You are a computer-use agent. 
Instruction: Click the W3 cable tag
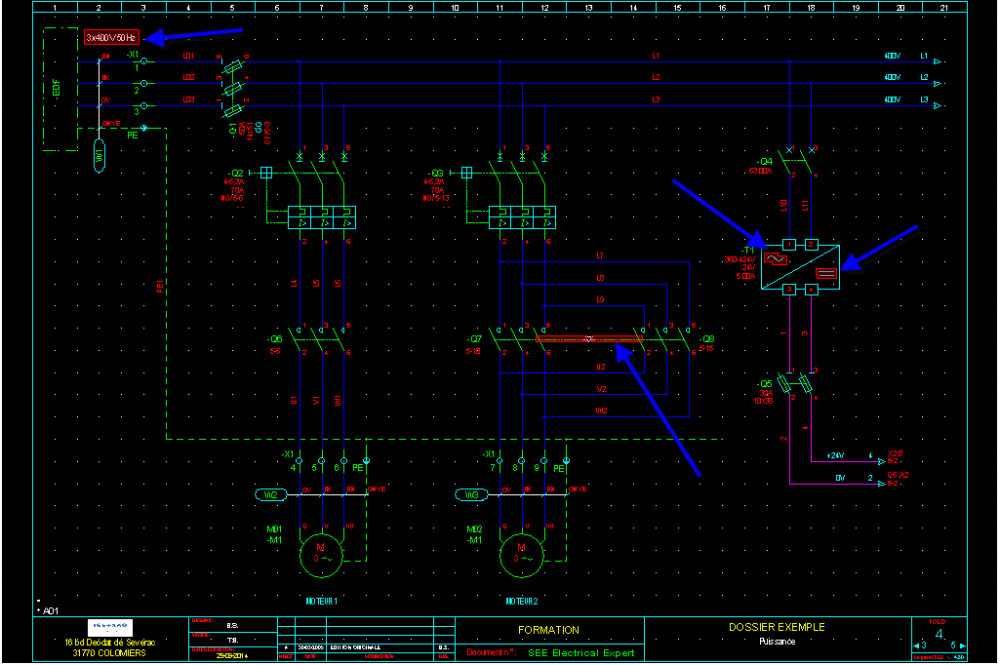pyautogui.click(x=469, y=494)
